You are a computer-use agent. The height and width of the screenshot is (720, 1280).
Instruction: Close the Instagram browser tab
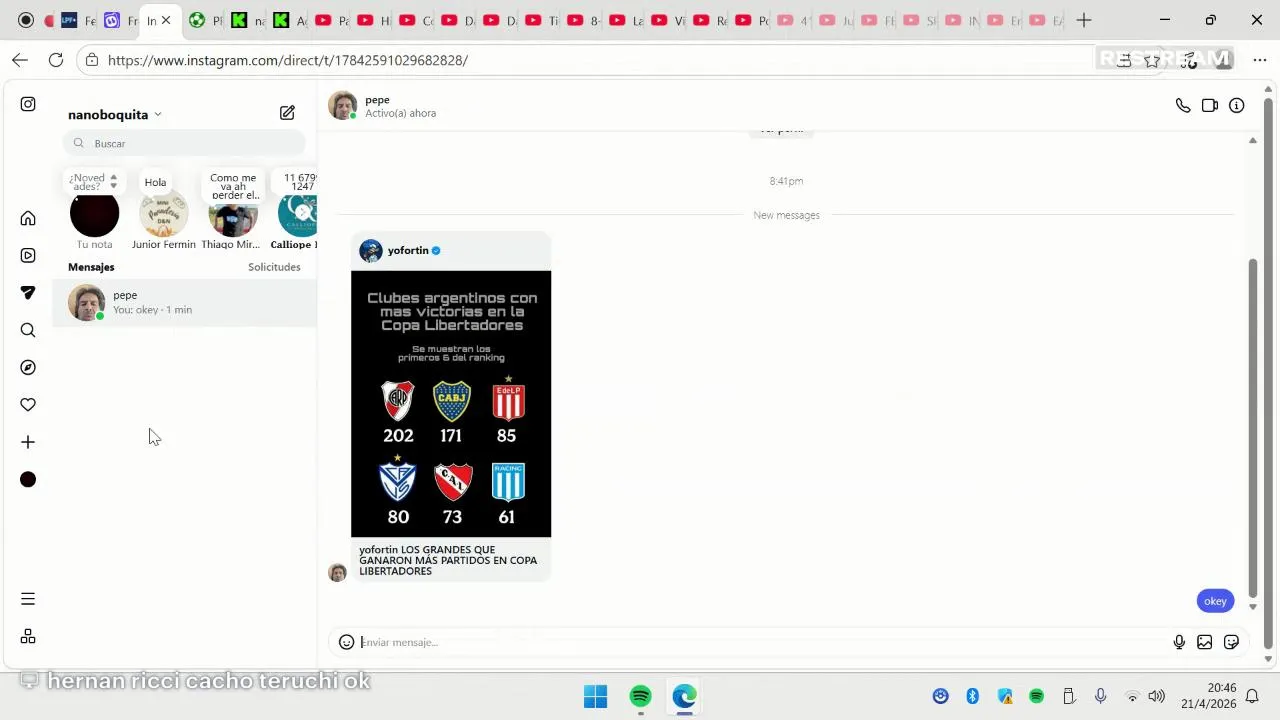point(166,20)
